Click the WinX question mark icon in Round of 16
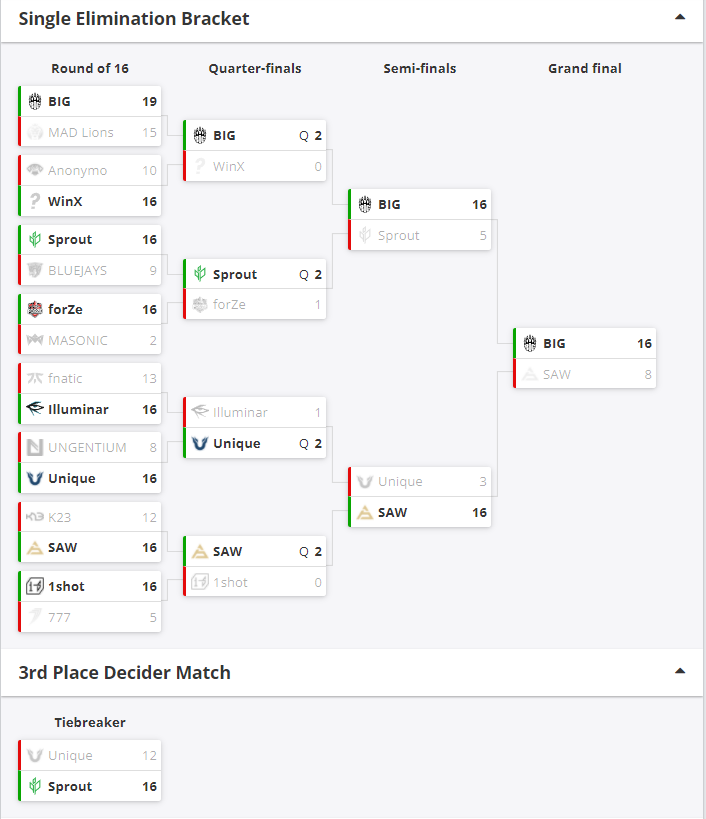The width and height of the screenshot is (706, 819). 34,201
